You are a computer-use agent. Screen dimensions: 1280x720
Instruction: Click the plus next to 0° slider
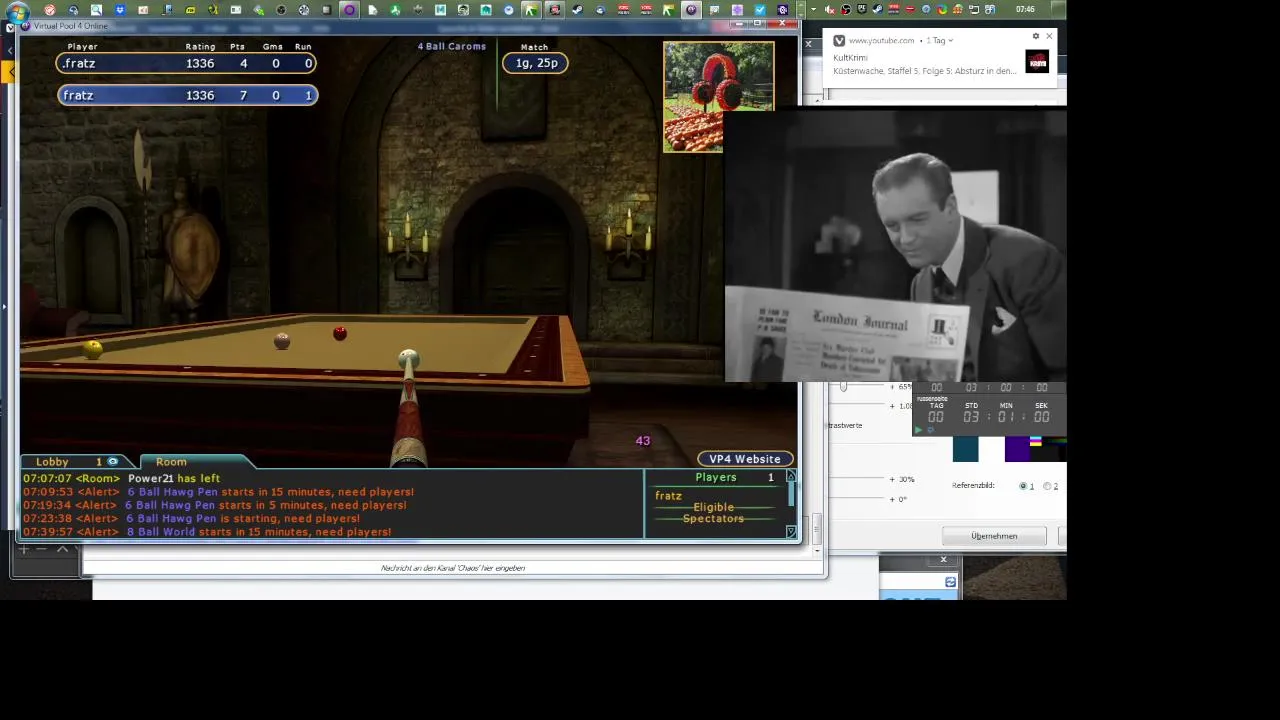(x=892, y=499)
